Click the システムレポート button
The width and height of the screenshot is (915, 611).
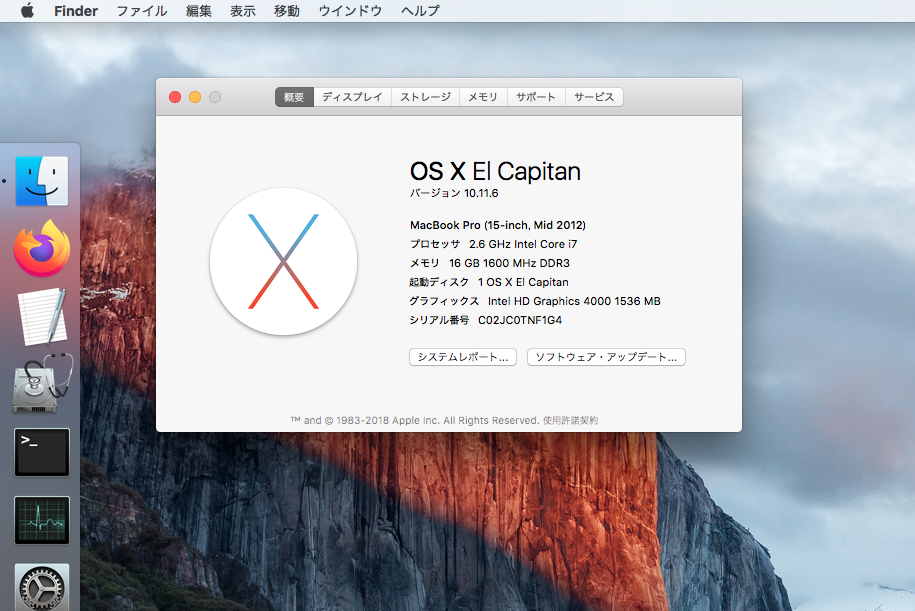click(463, 357)
